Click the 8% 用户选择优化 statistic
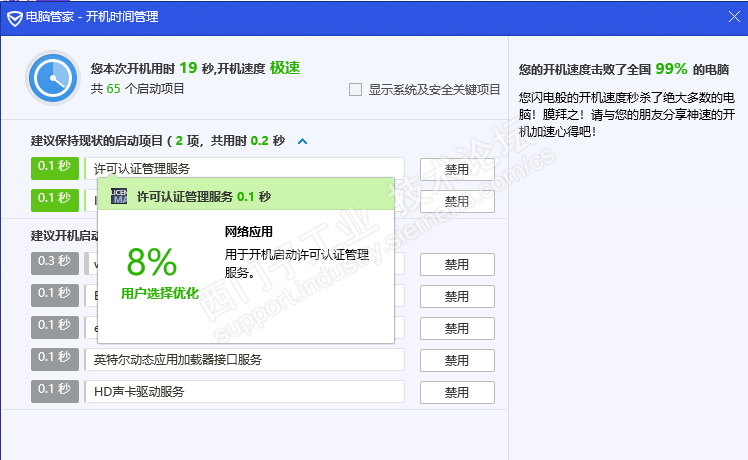Viewport: 748px width, 460px height. [x=159, y=272]
